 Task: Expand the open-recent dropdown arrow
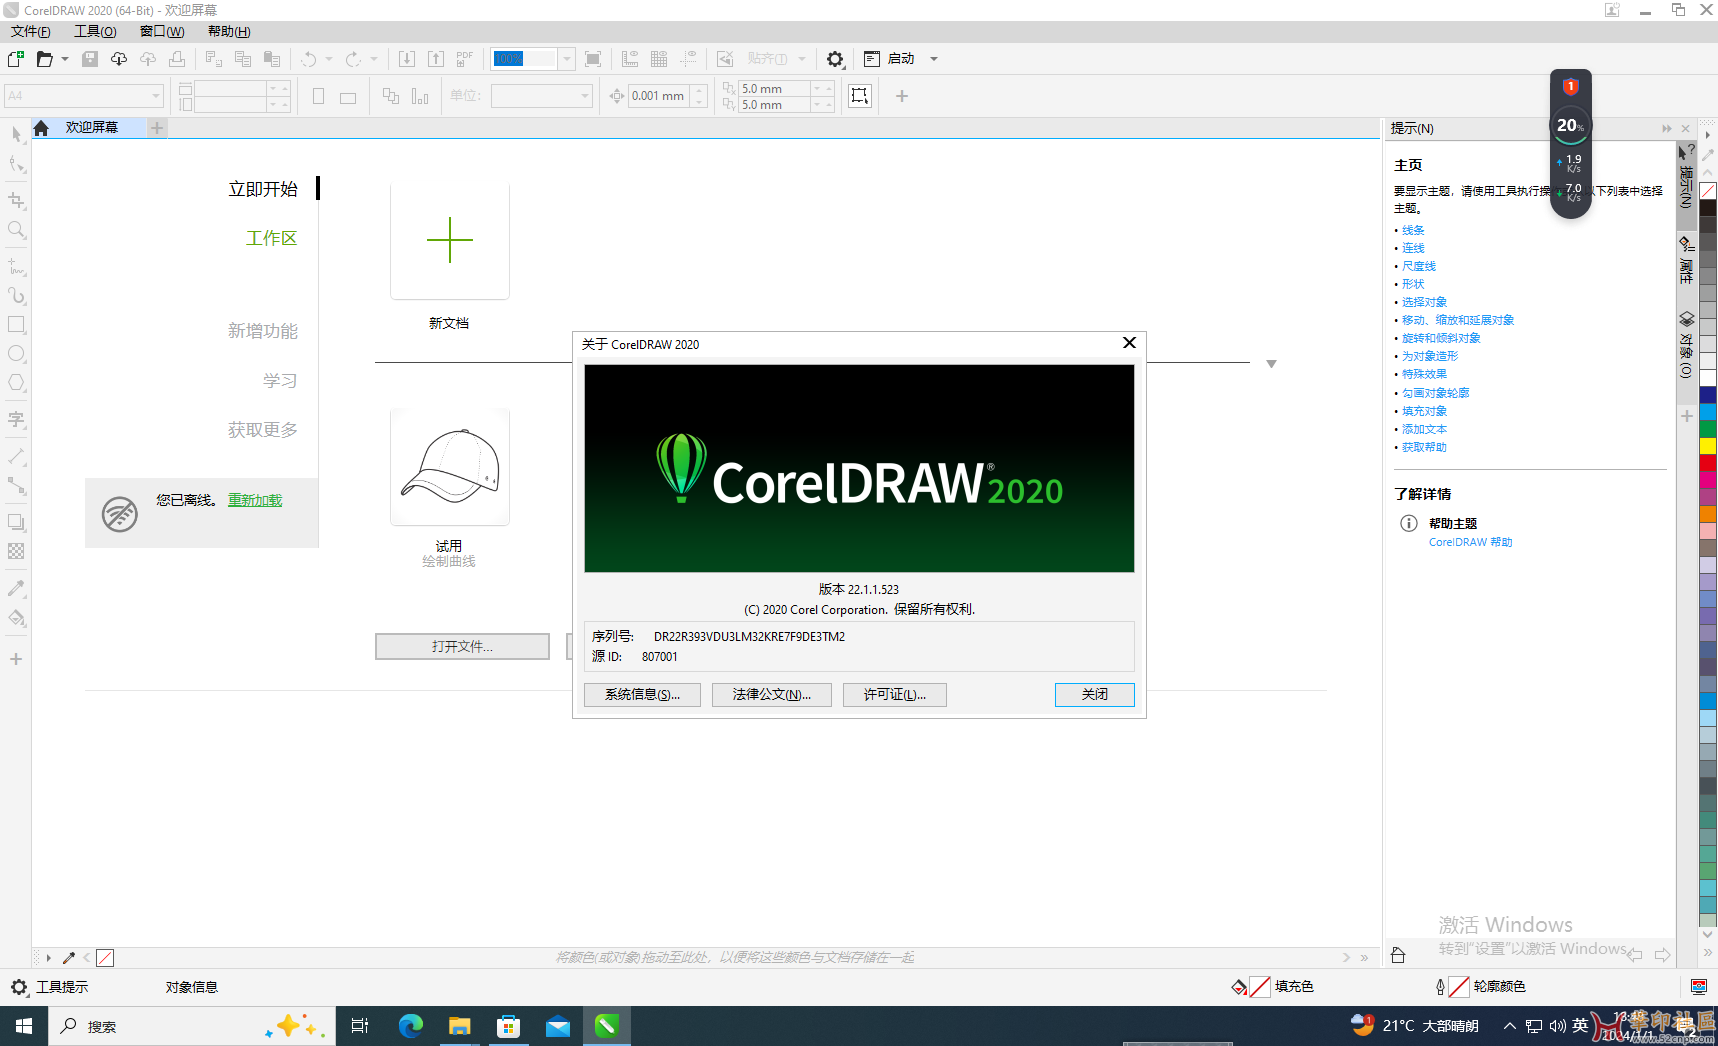[65, 59]
